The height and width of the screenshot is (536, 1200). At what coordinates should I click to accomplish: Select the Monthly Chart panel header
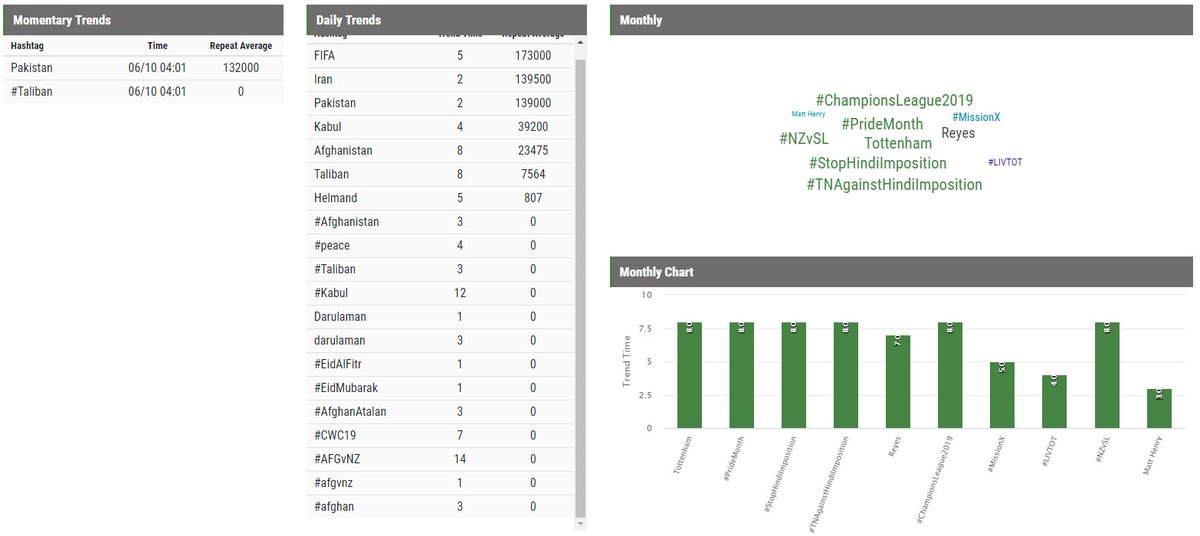(x=902, y=272)
